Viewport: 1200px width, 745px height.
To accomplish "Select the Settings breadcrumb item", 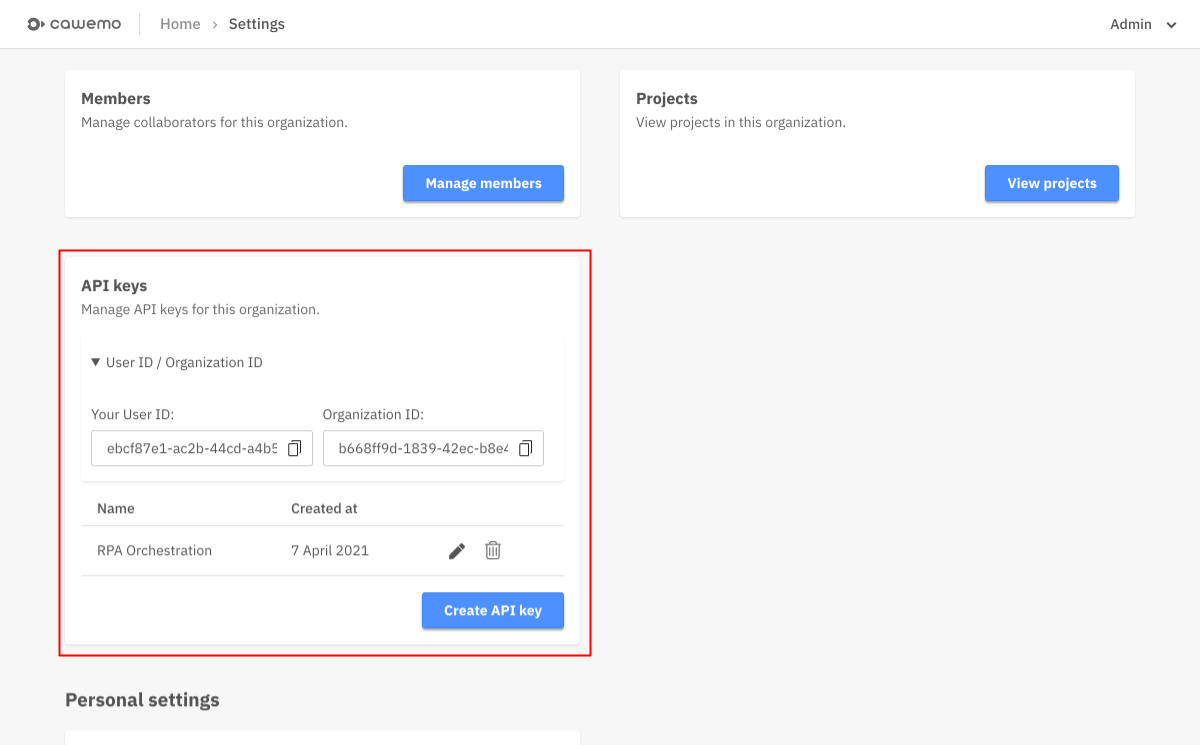I will 257,24.
